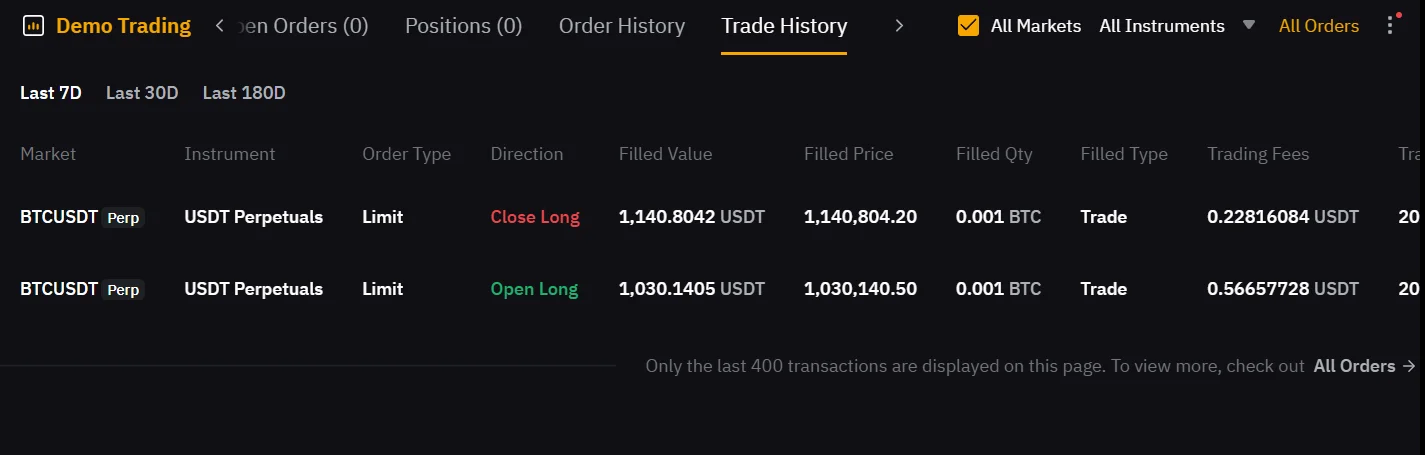Select the Trade History tab
Viewport: 1425px width, 455px height.
[784, 26]
